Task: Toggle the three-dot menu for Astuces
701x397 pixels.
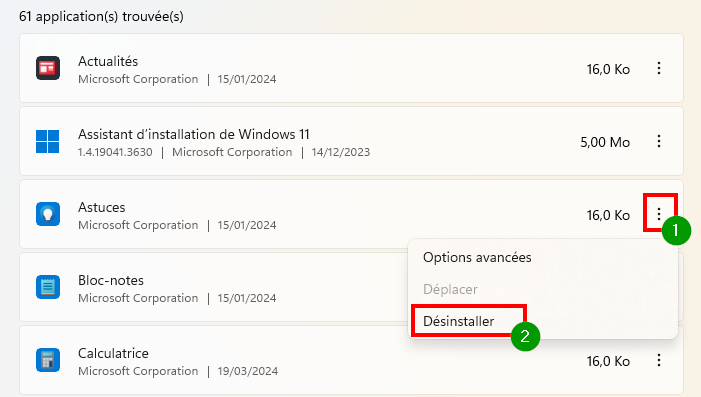Action: pos(659,214)
